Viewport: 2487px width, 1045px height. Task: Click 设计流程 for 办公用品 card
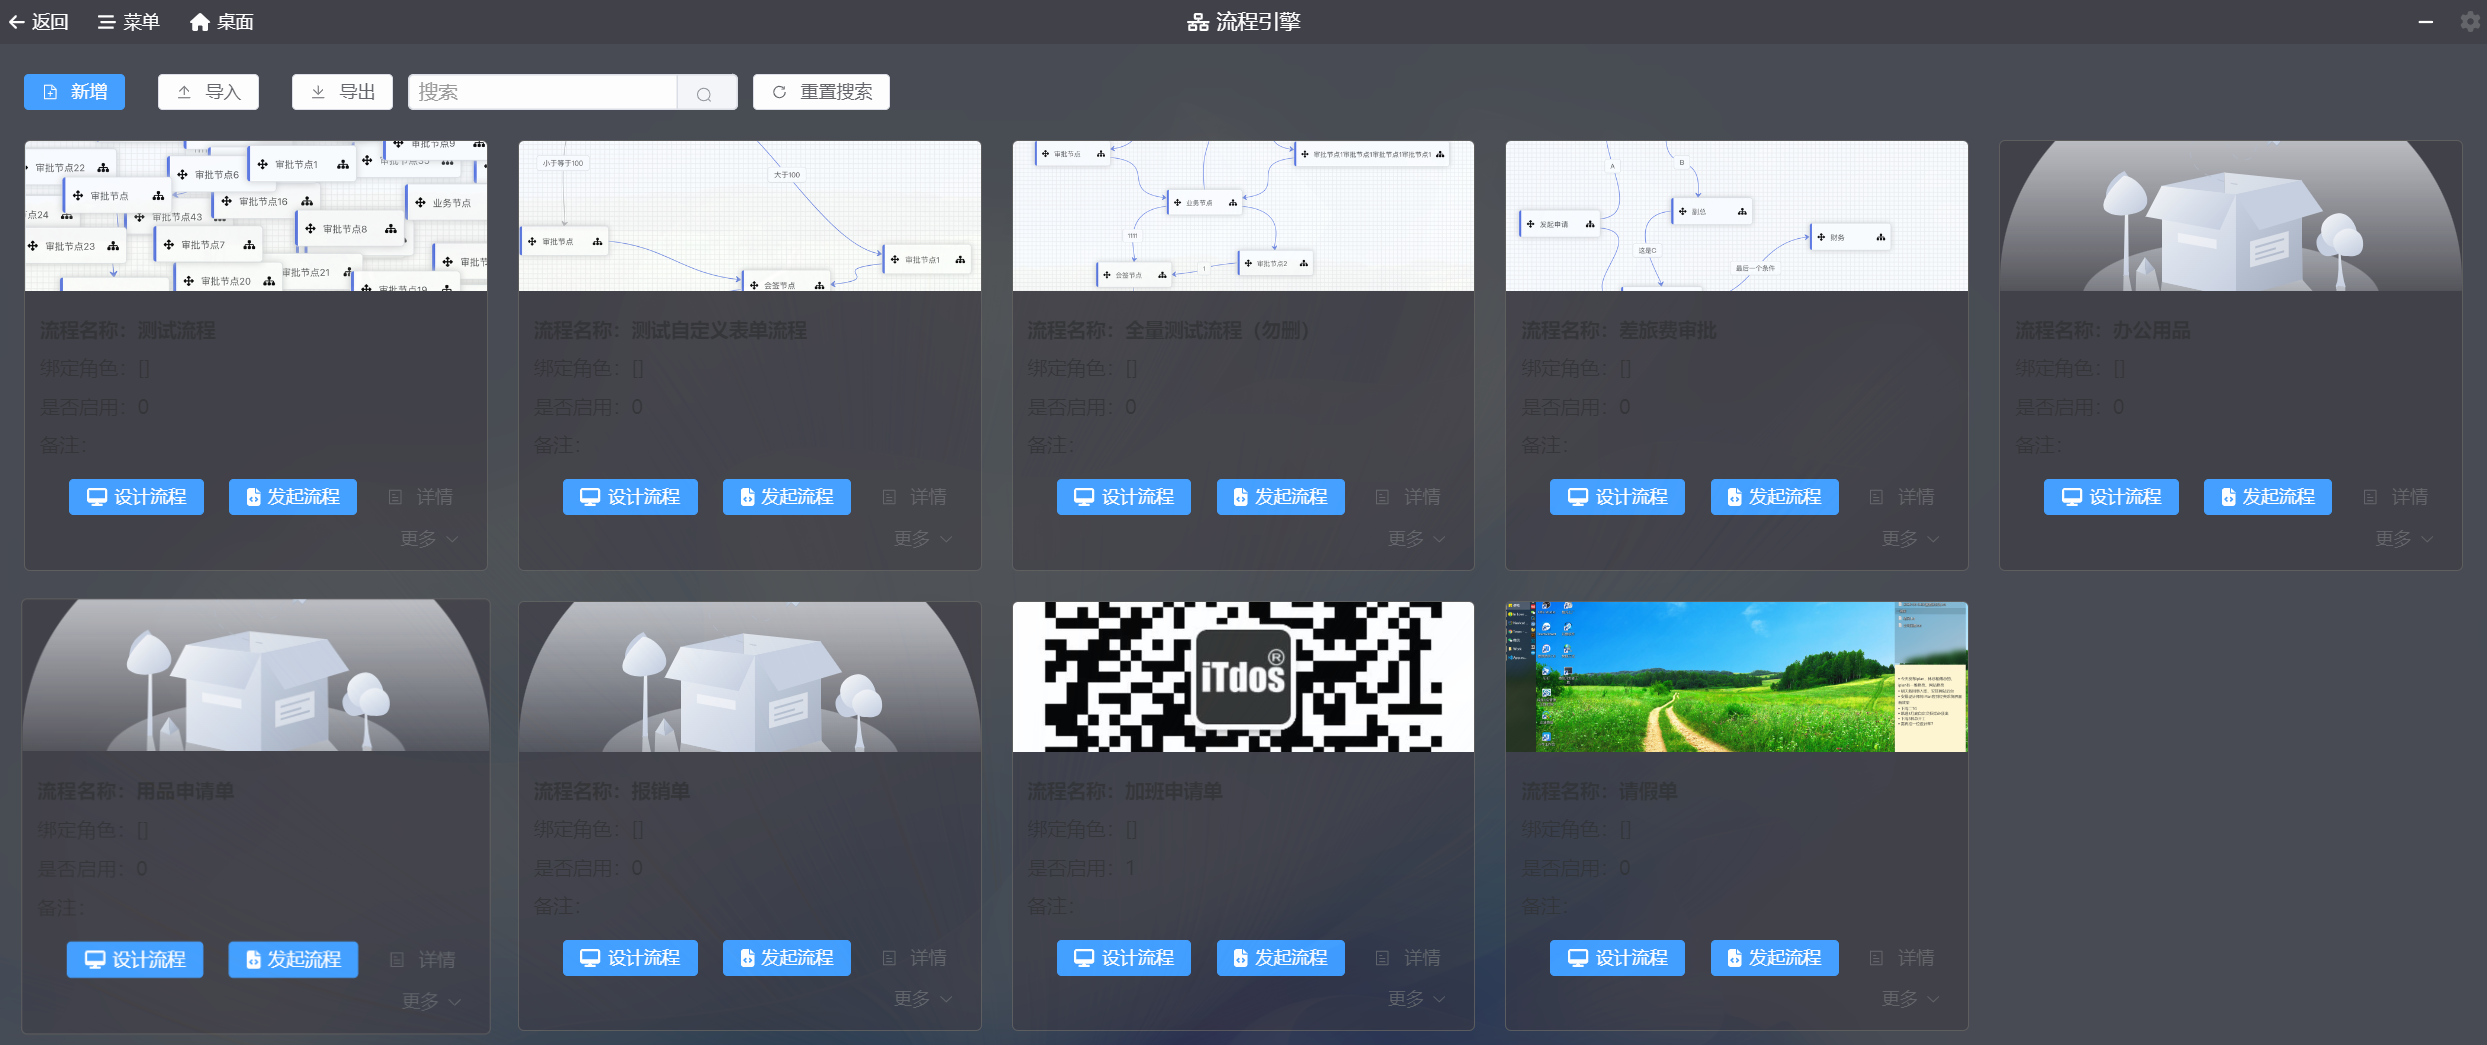click(2111, 497)
